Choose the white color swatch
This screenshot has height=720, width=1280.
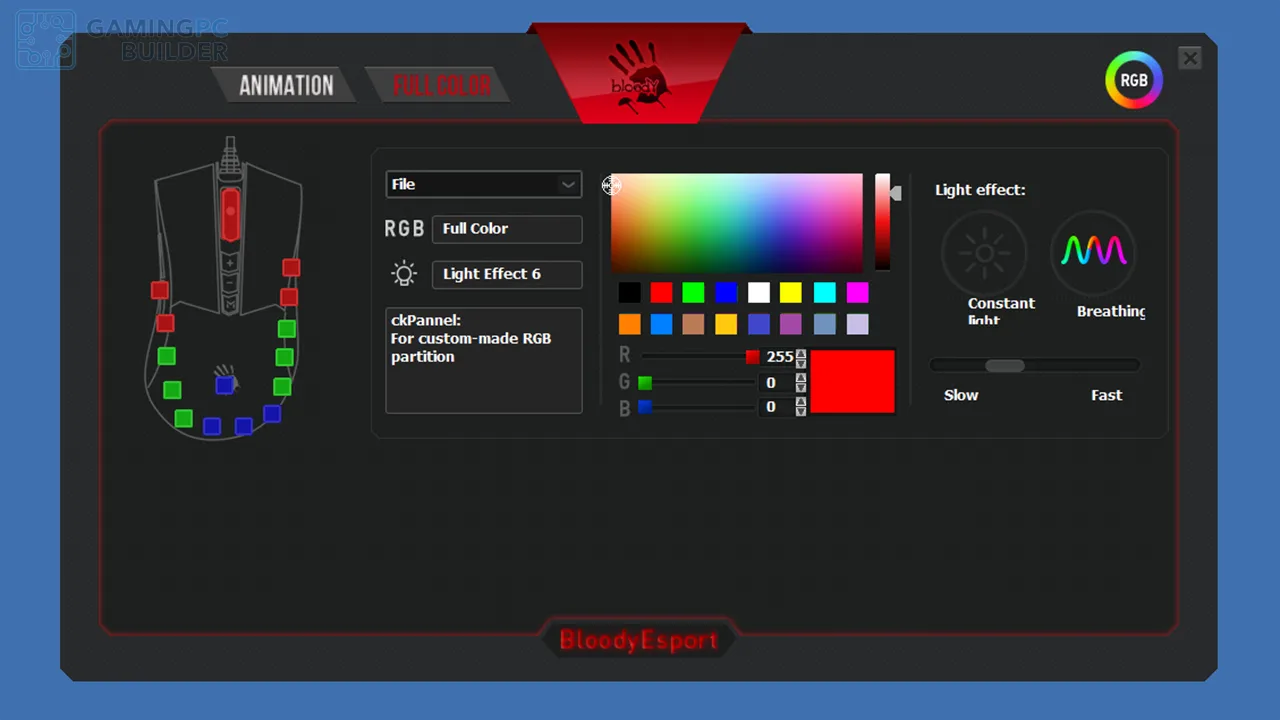click(759, 292)
